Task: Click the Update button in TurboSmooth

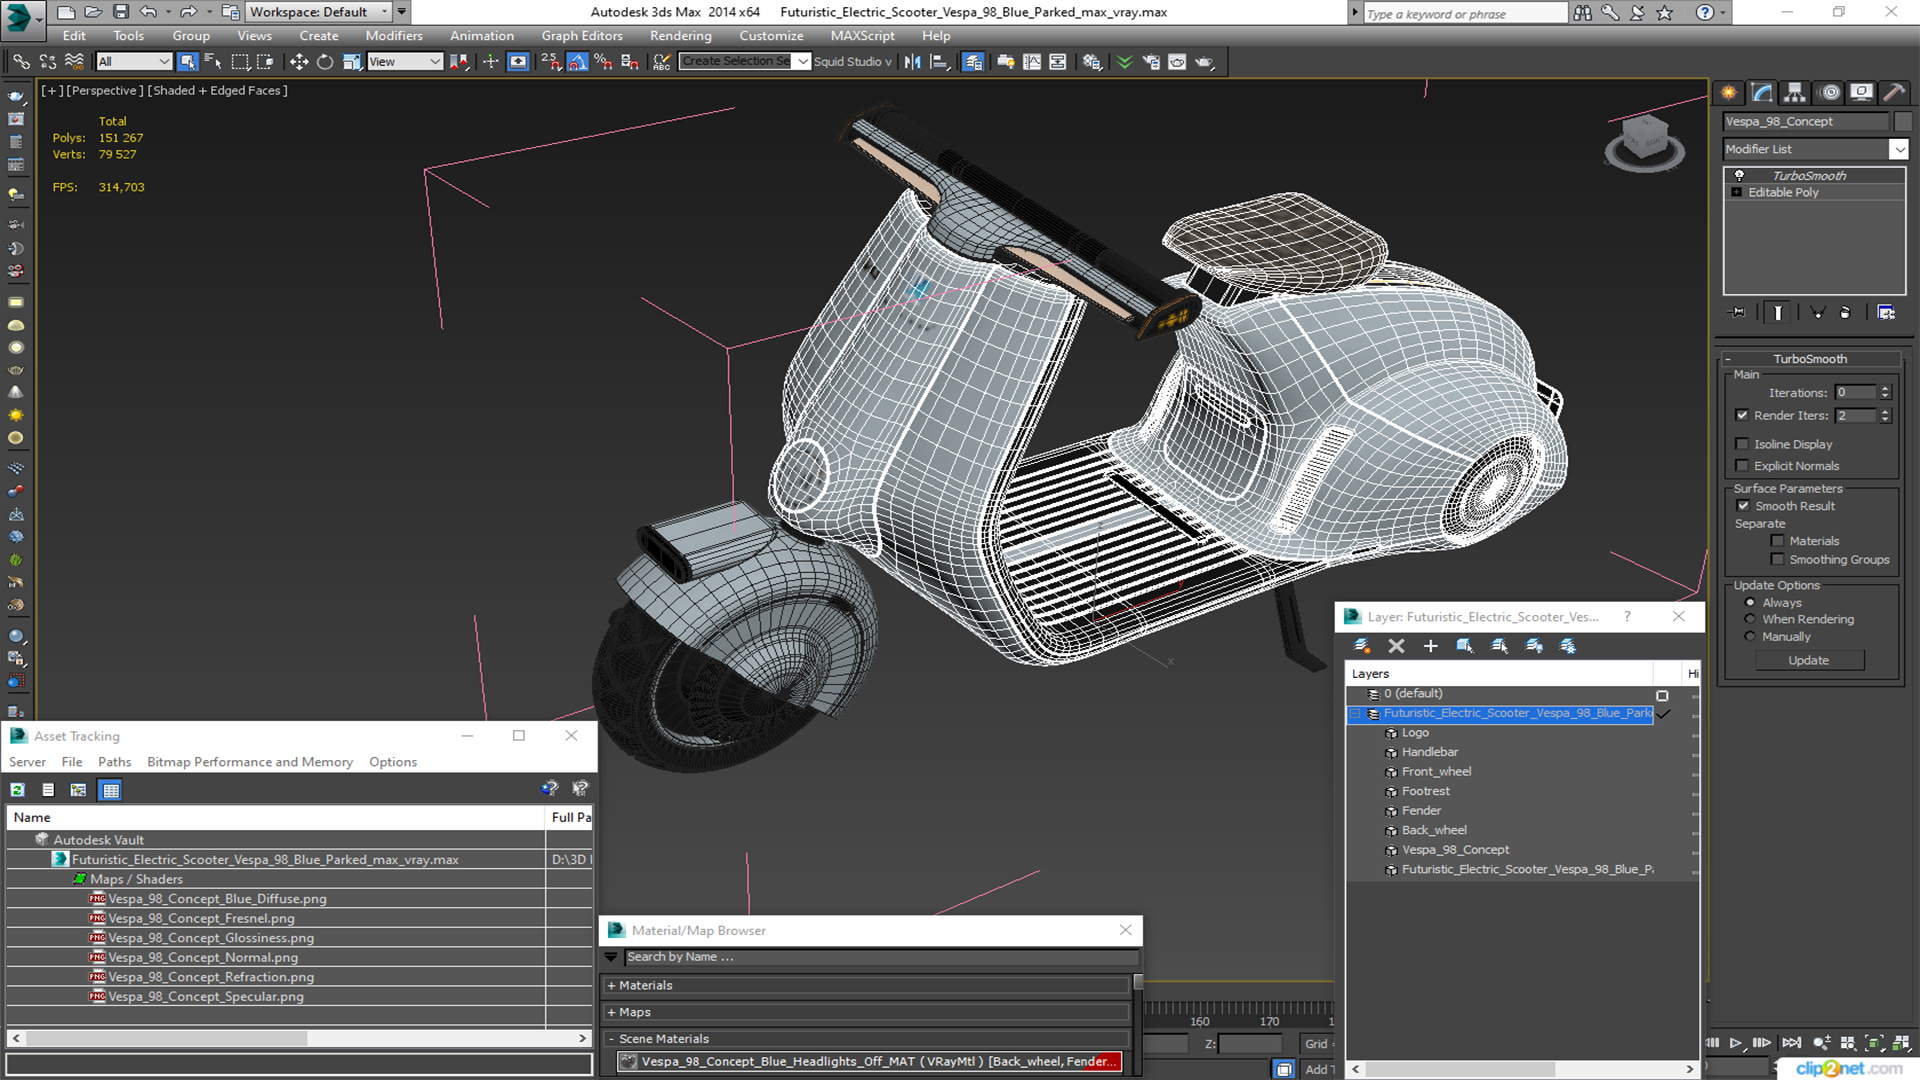Action: pyautogui.click(x=1808, y=660)
